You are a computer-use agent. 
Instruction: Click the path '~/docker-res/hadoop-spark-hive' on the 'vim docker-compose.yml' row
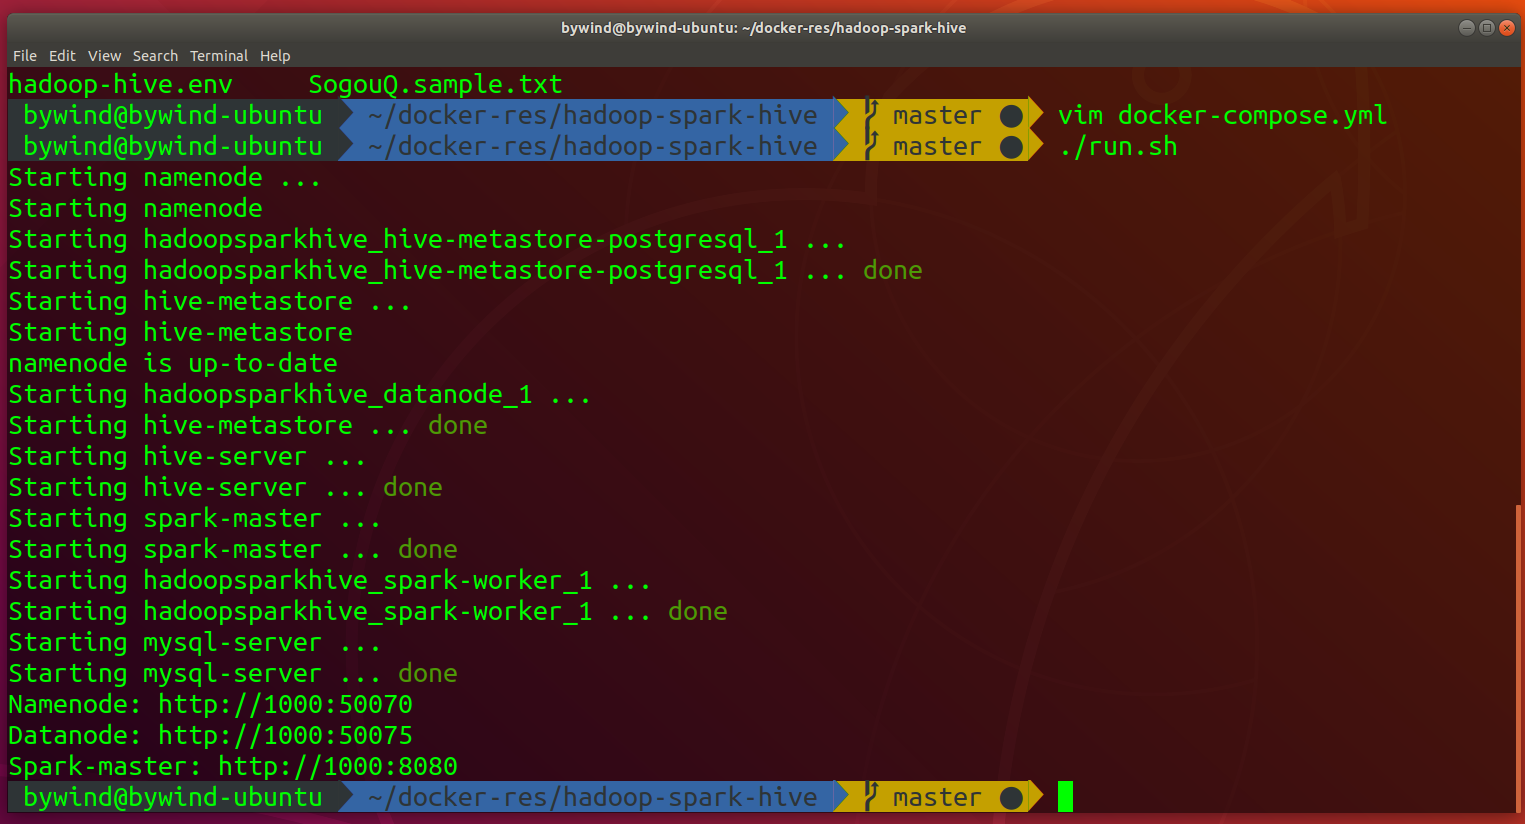pos(593,116)
